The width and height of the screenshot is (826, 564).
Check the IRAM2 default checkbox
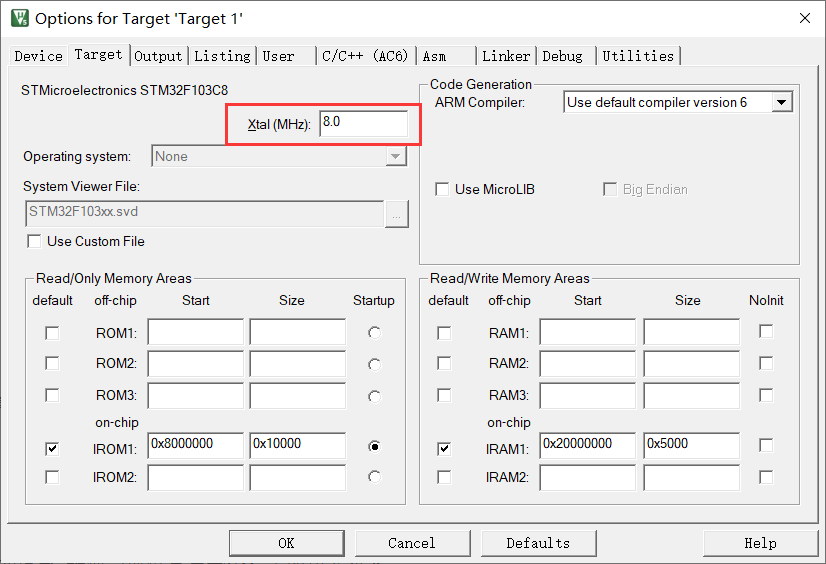pyautogui.click(x=444, y=477)
